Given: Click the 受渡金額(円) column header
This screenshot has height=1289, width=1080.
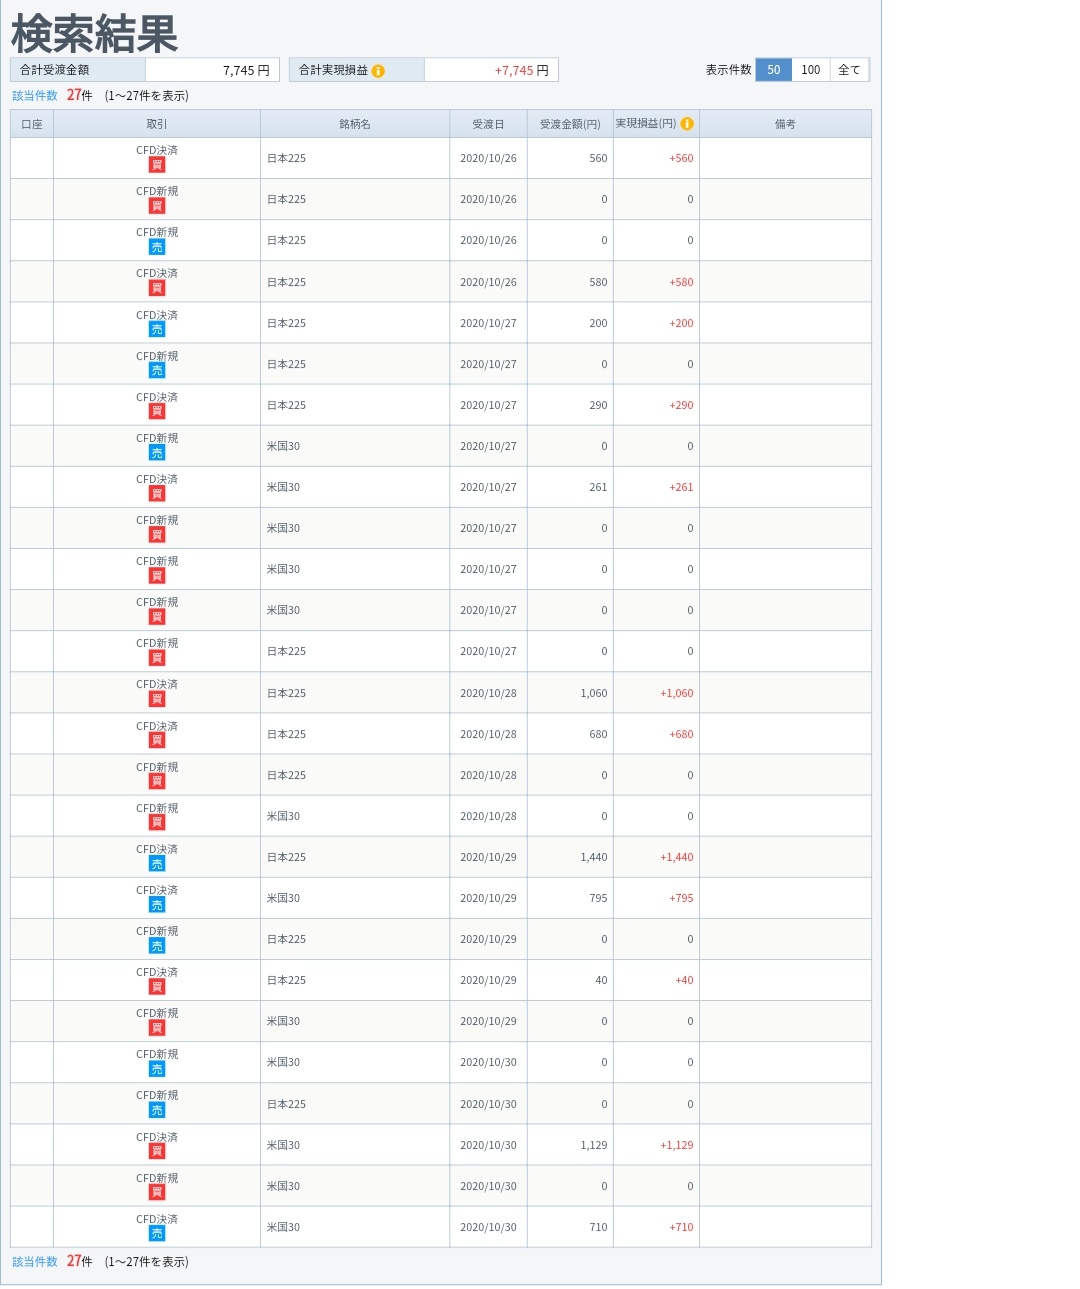Looking at the screenshot, I should [570, 124].
